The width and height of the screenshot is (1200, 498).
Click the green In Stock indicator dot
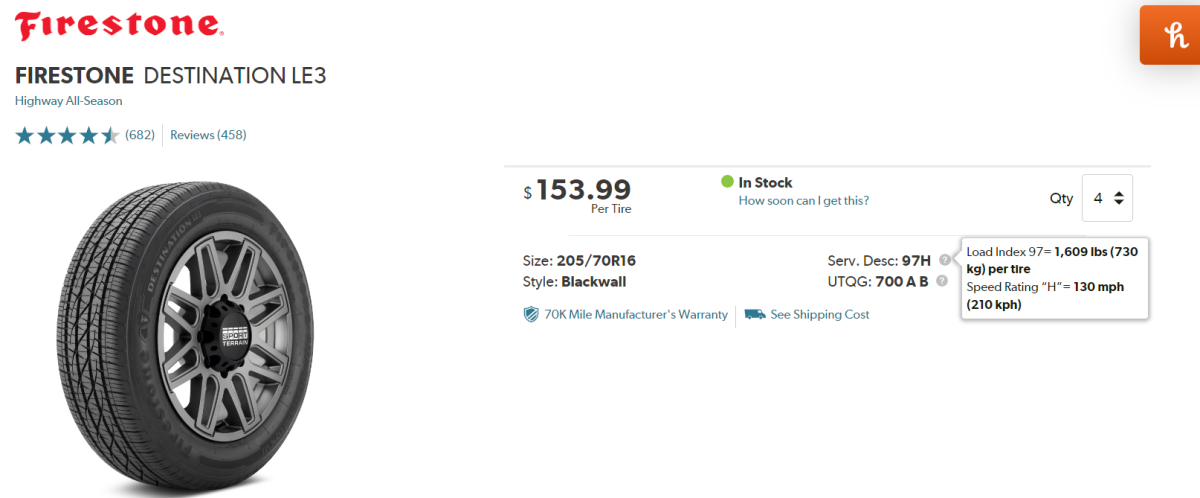(x=727, y=182)
